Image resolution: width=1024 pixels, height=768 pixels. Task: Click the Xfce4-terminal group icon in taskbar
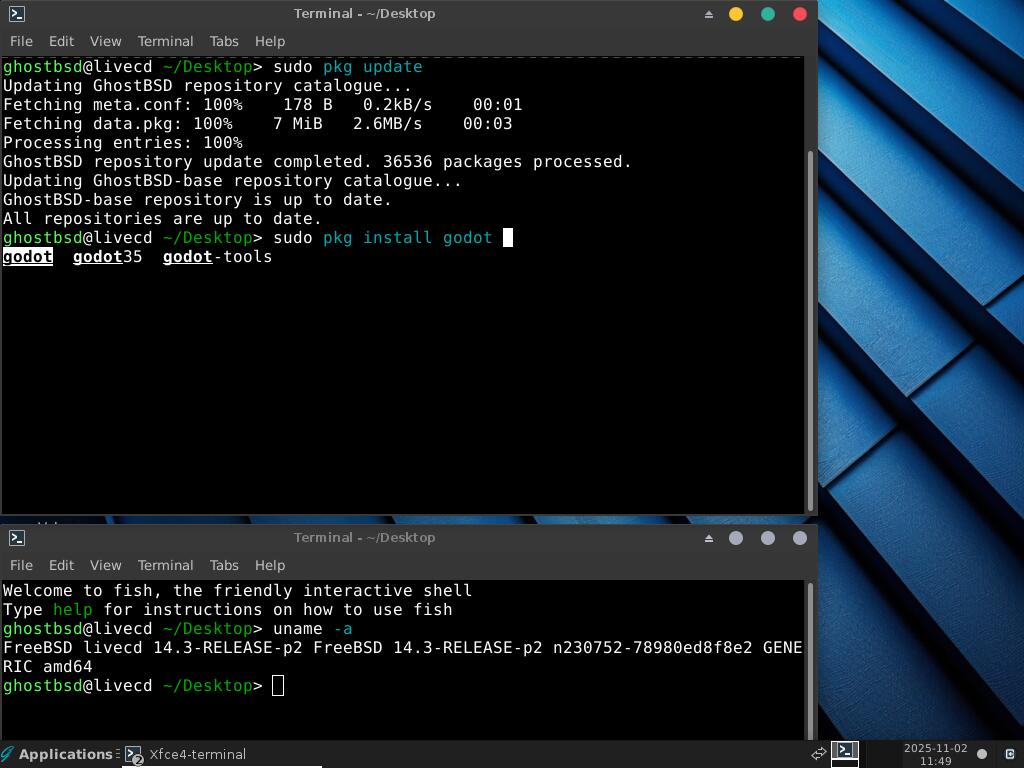134,755
